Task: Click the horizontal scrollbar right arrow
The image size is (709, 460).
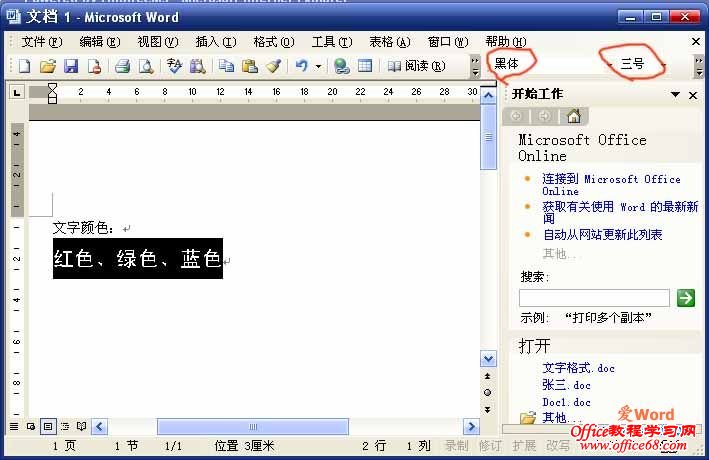Action: tap(471, 427)
